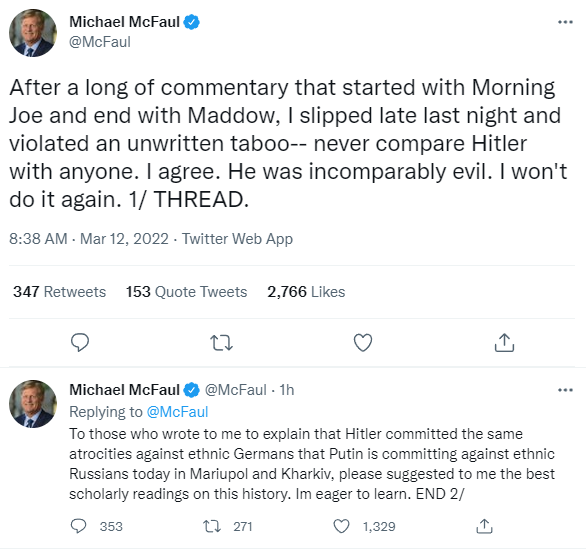The height and width of the screenshot is (550, 586).
Task: Click Michael McFaul's profile photo on the main tweet
Action: pyautogui.click(x=33, y=33)
